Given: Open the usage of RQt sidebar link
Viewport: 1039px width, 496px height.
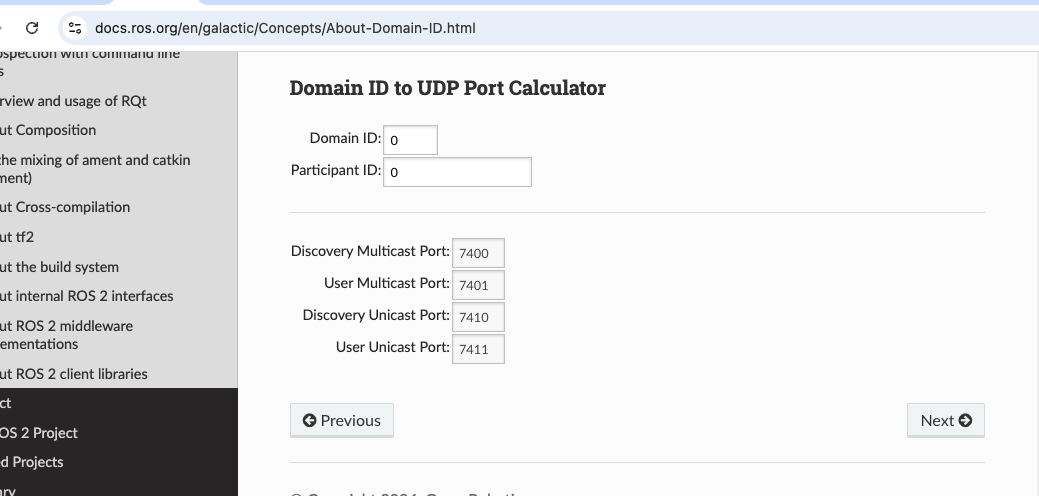Looking at the screenshot, I should [75, 101].
